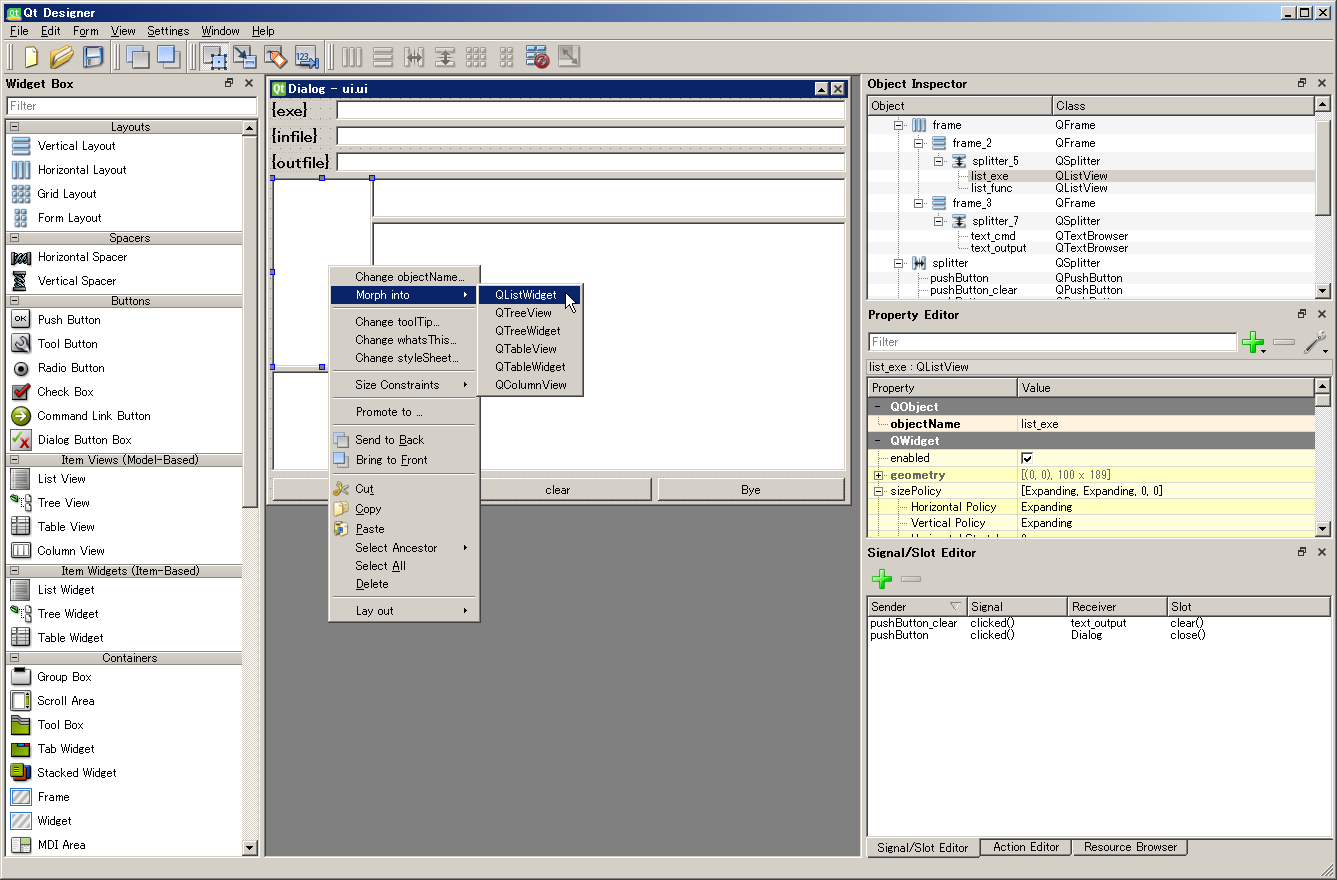1337x880 pixels.
Task: Expand the geometry property
Action: [x=879, y=474]
